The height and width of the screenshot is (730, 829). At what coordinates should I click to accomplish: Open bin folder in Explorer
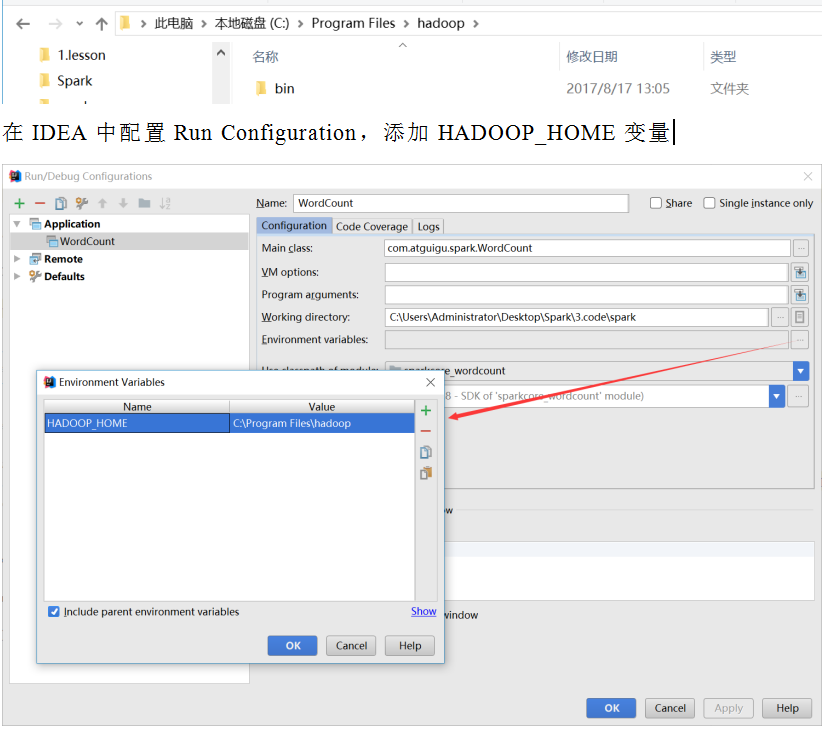275,88
